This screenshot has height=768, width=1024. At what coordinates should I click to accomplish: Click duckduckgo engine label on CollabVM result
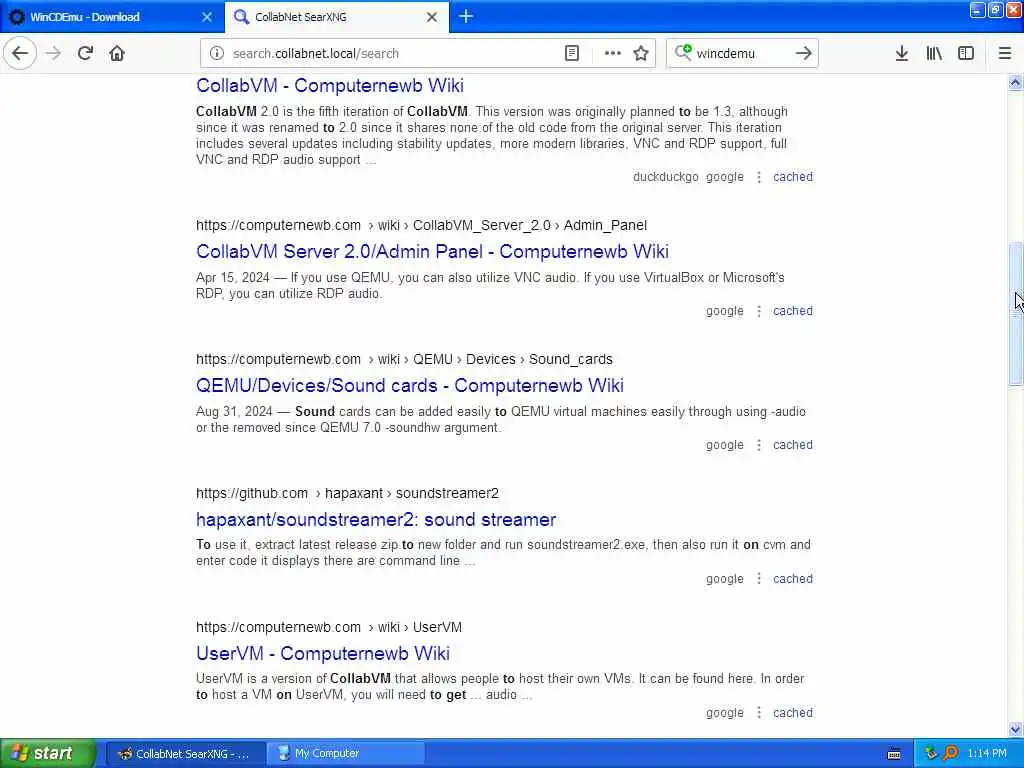point(665,177)
